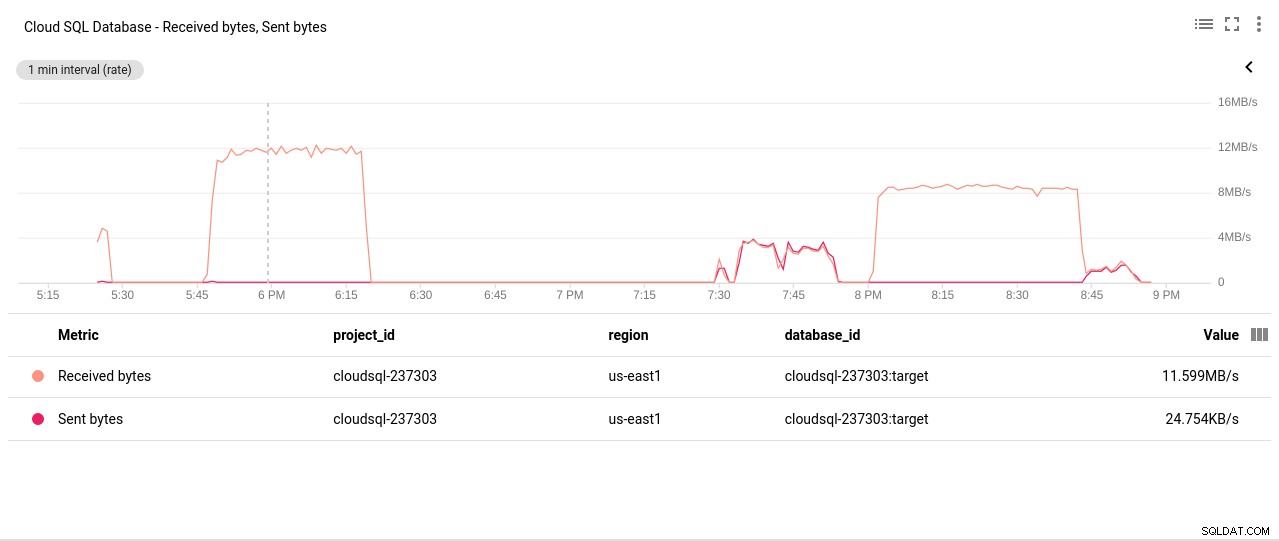Click the dashed vertical cursor line at 6 PM
This screenshot has width=1279, height=541.
[x=268, y=192]
